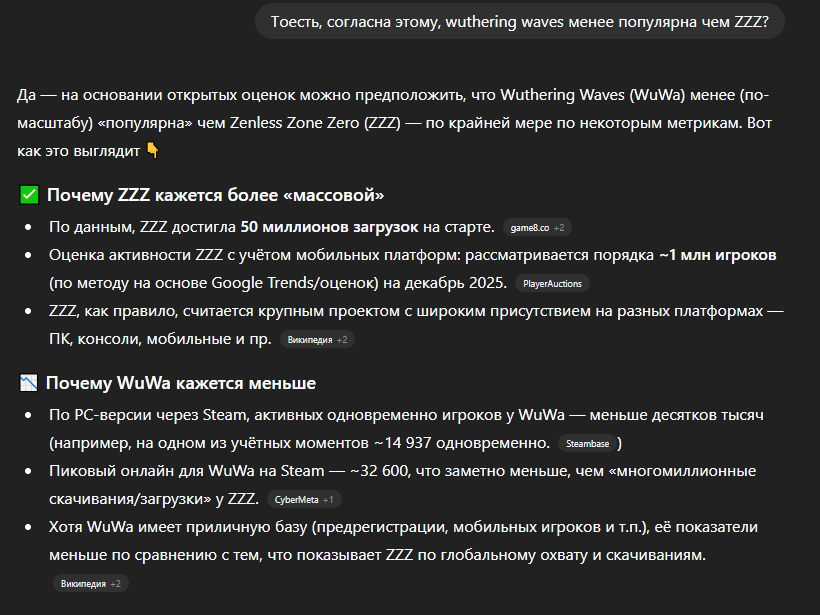This screenshot has height=615, width=820.
Task: Click the Википедия chip after 'мобильные и пр.'
Action: (x=317, y=339)
